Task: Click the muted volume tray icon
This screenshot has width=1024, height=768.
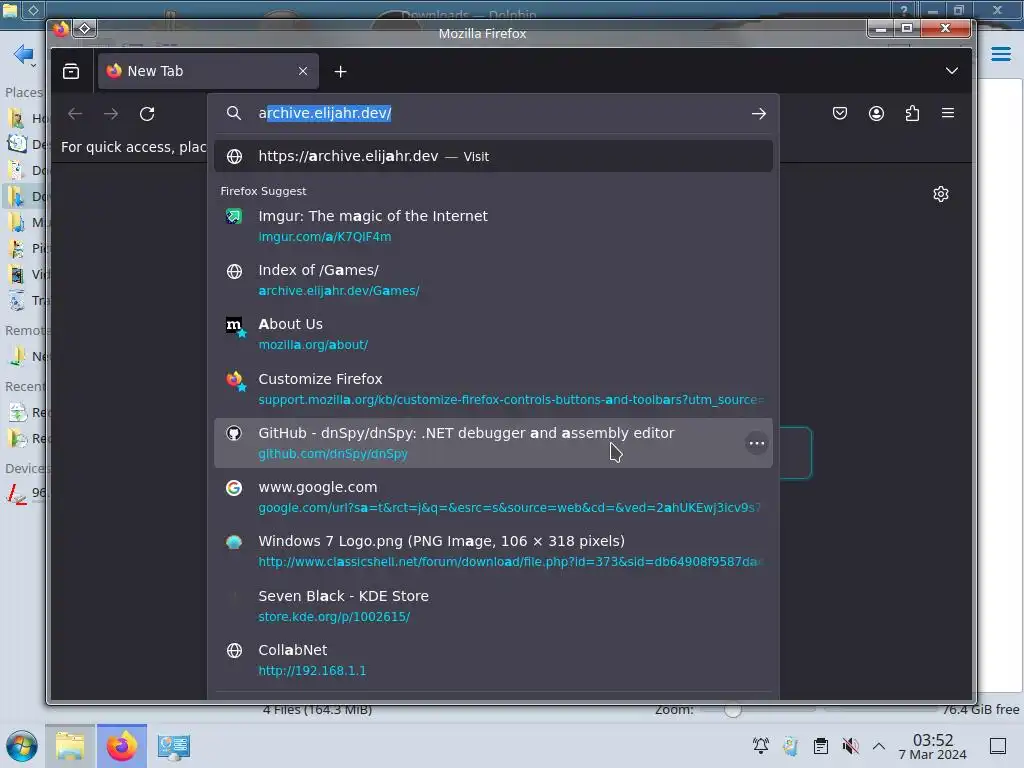Action: [850, 746]
